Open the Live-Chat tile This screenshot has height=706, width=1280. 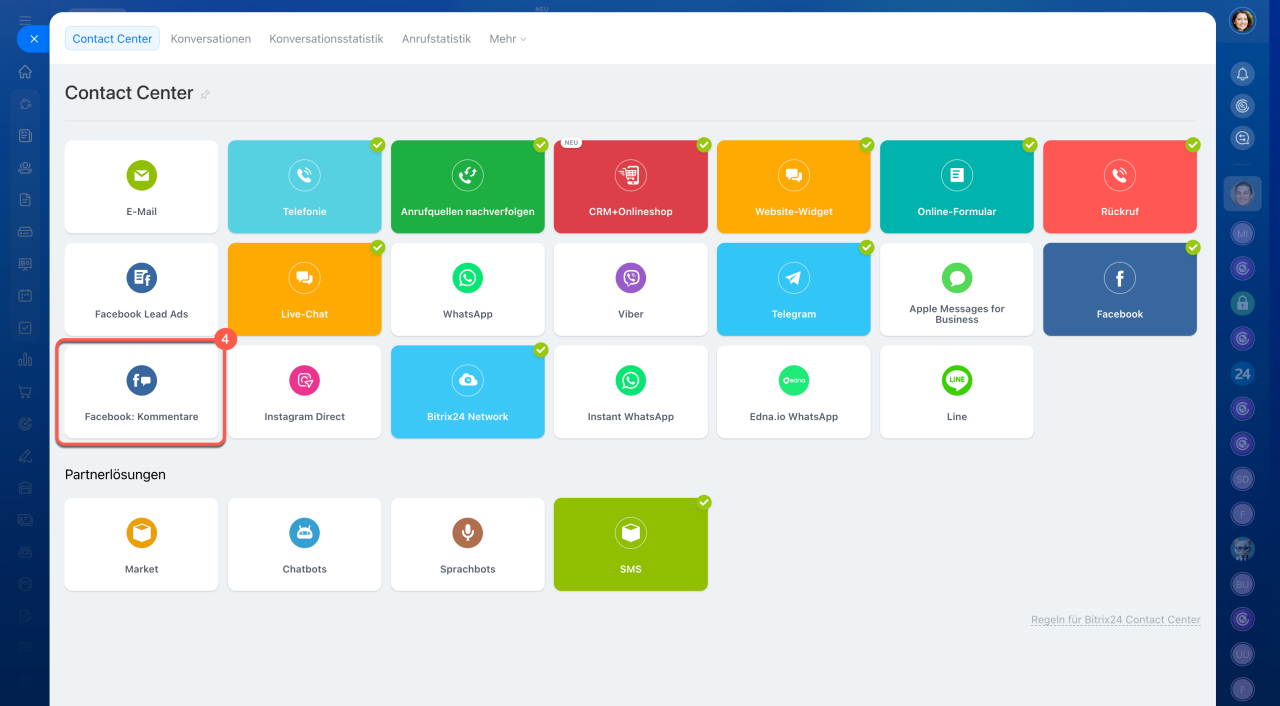coord(305,289)
